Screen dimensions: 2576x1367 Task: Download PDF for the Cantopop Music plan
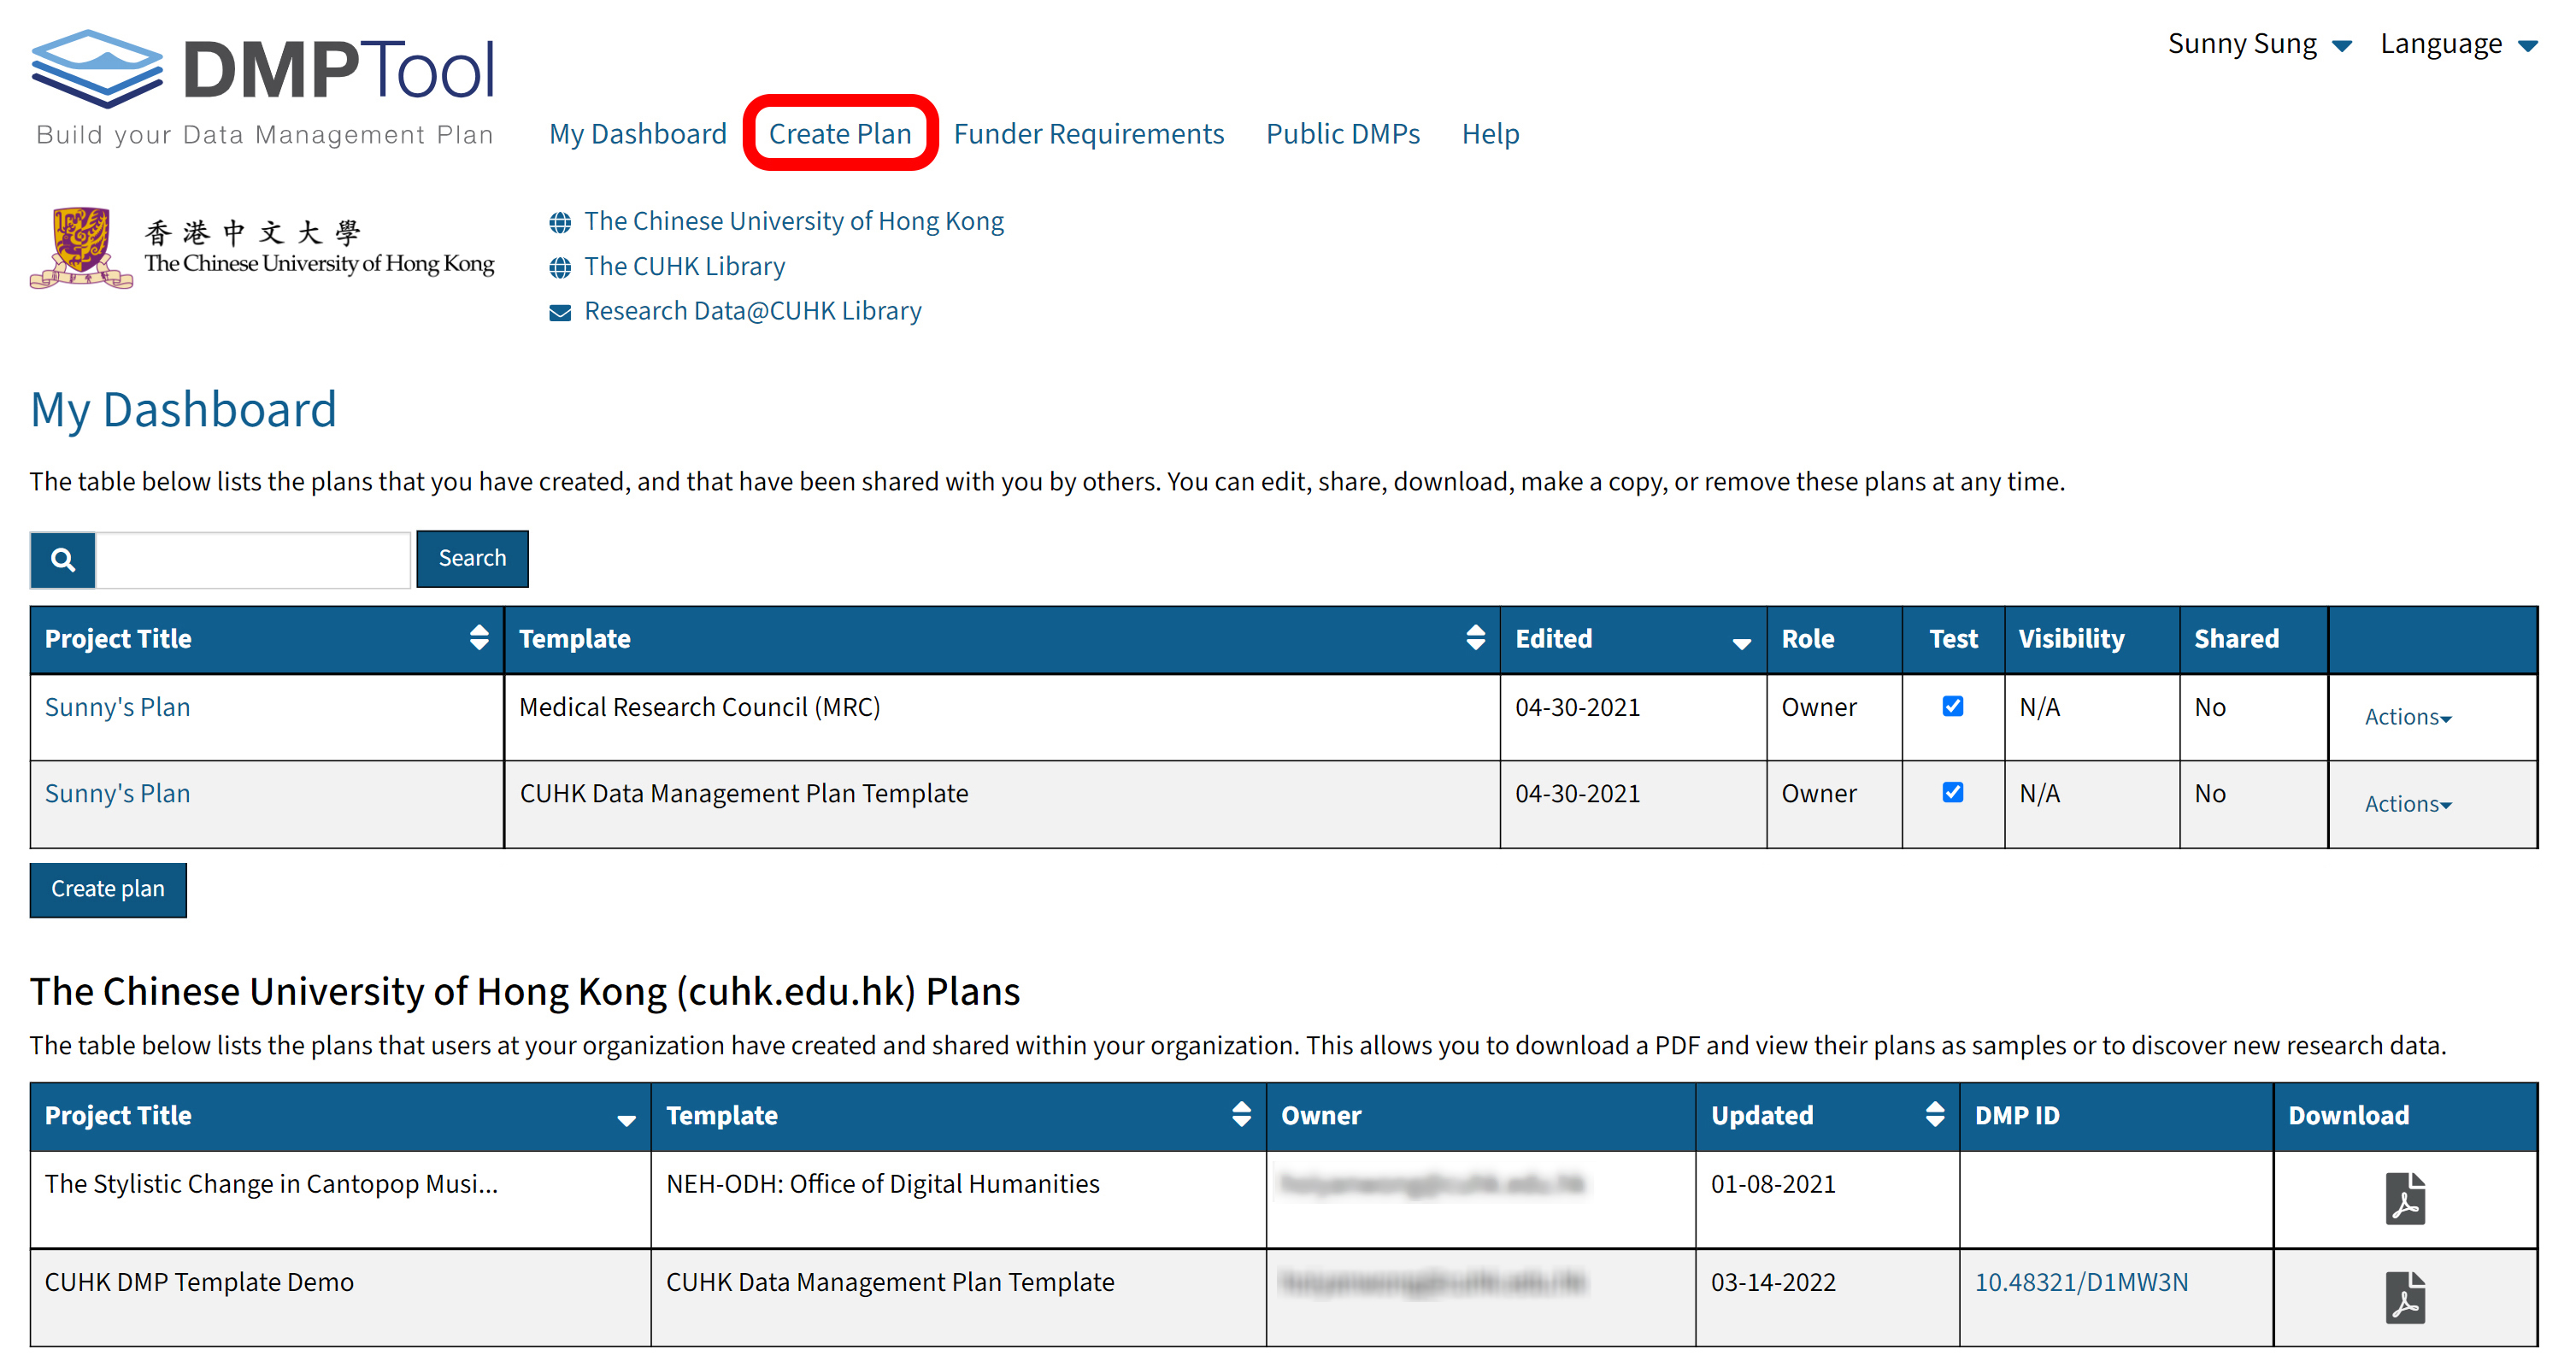coord(2406,1198)
